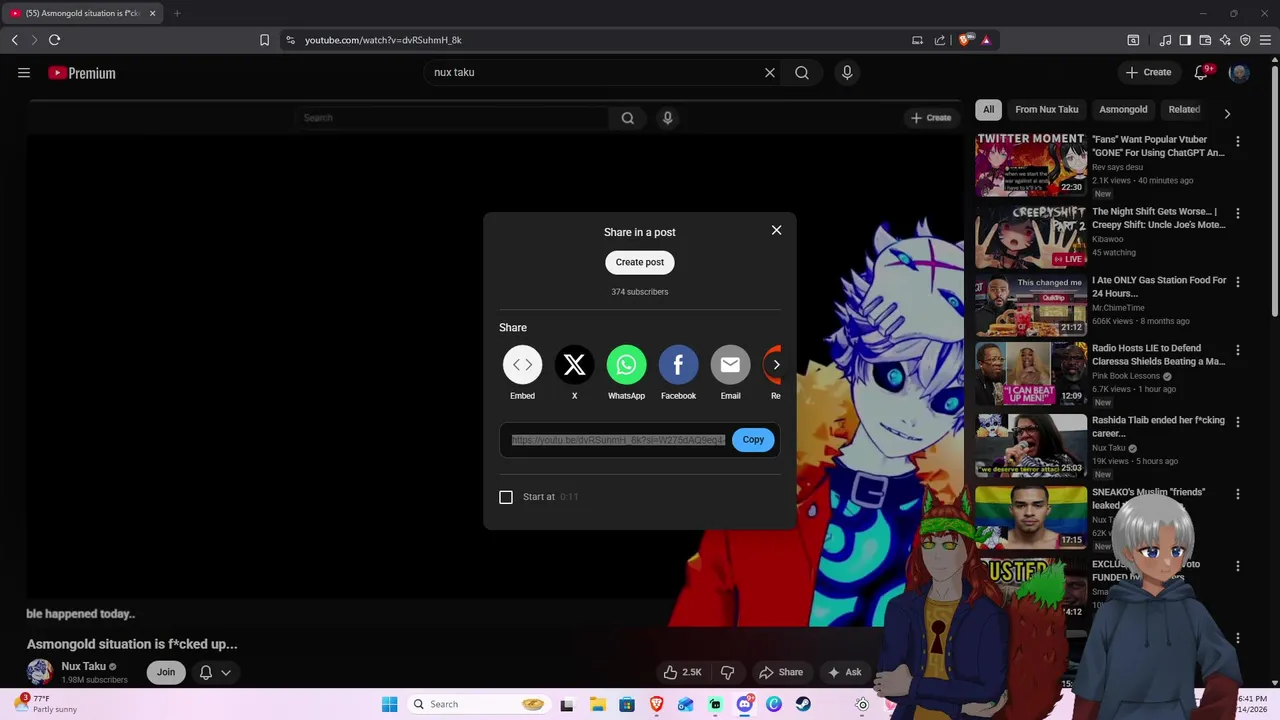The width and height of the screenshot is (1280, 720).
Task: Enable the Start at checkbox
Action: tap(506, 497)
